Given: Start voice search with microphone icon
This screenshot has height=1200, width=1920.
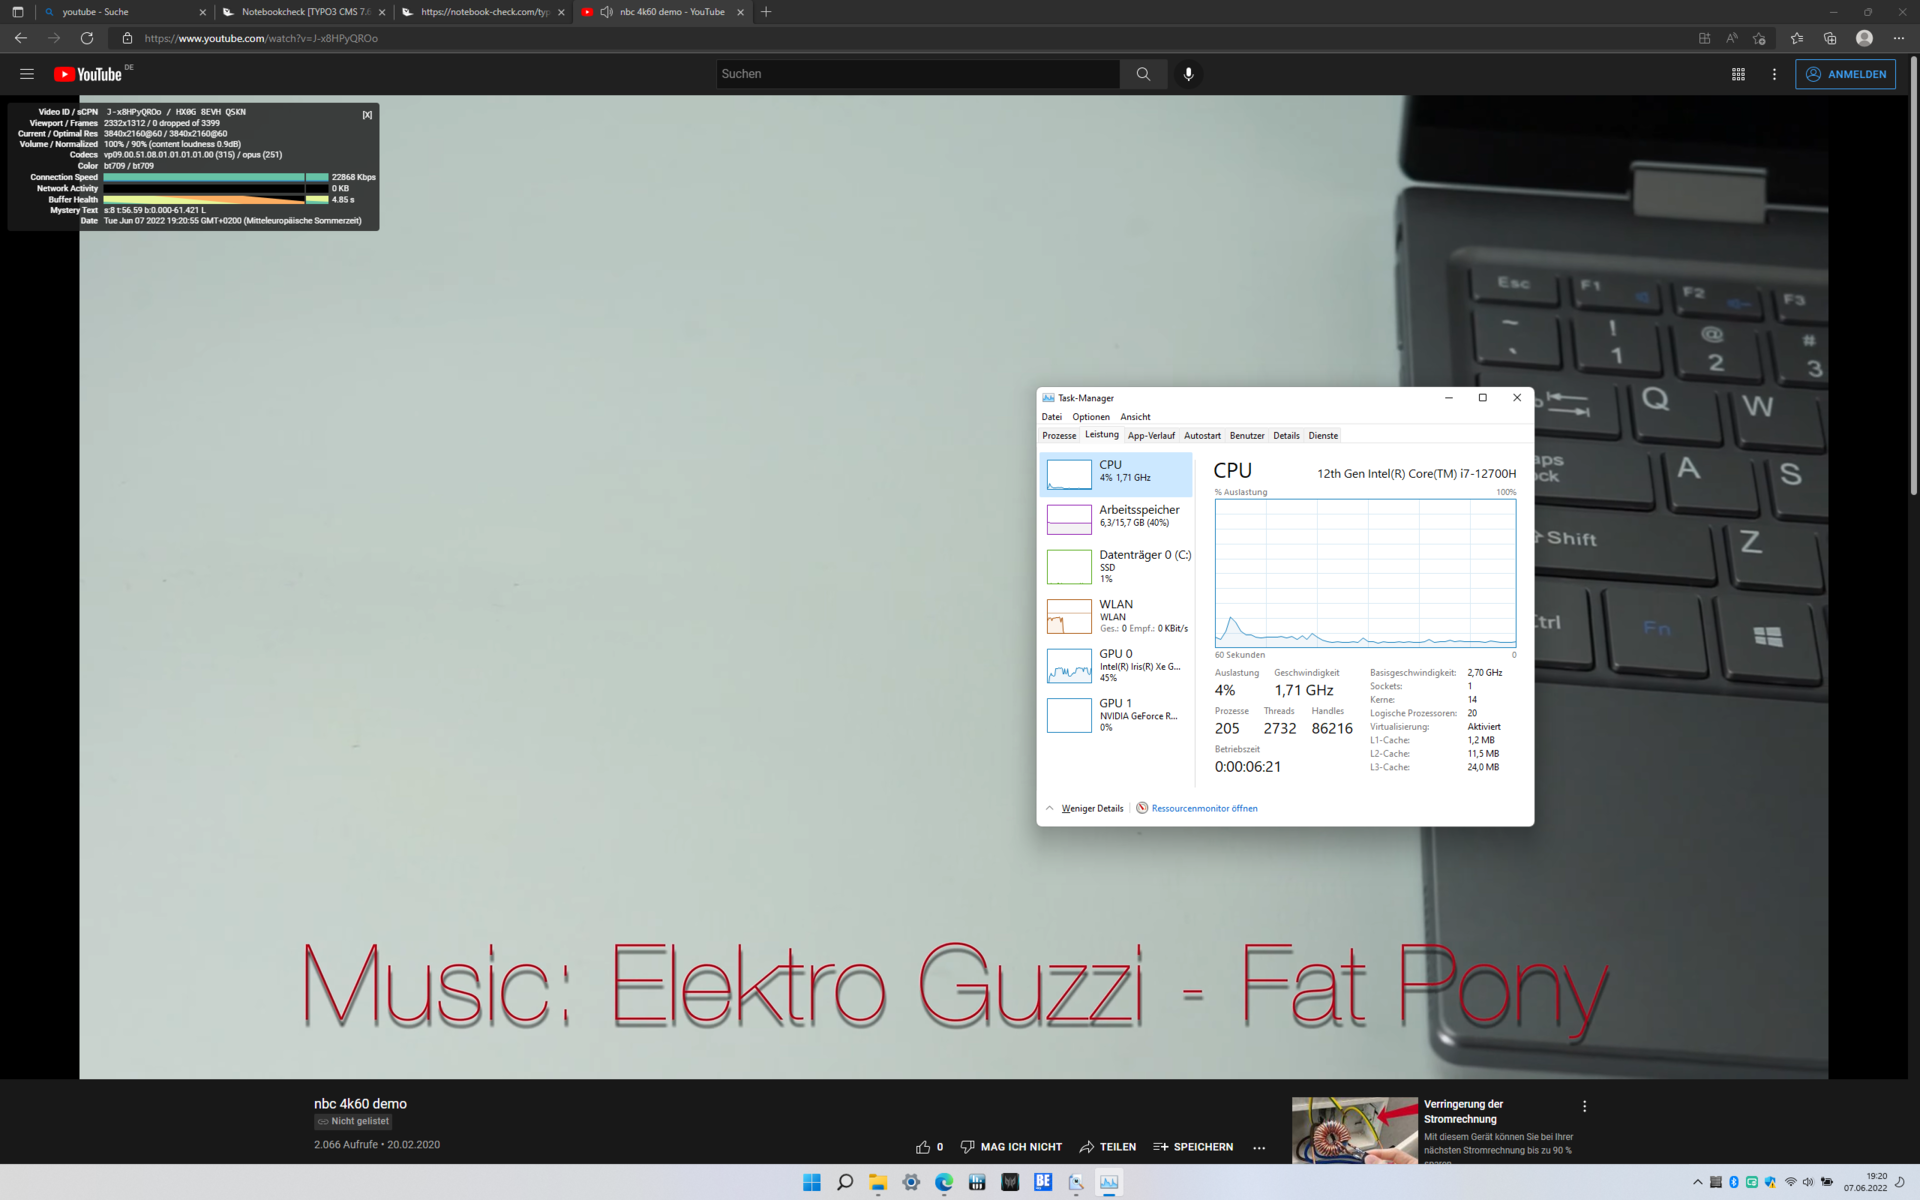Looking at the screenshot, I should tap(1188, 74).
